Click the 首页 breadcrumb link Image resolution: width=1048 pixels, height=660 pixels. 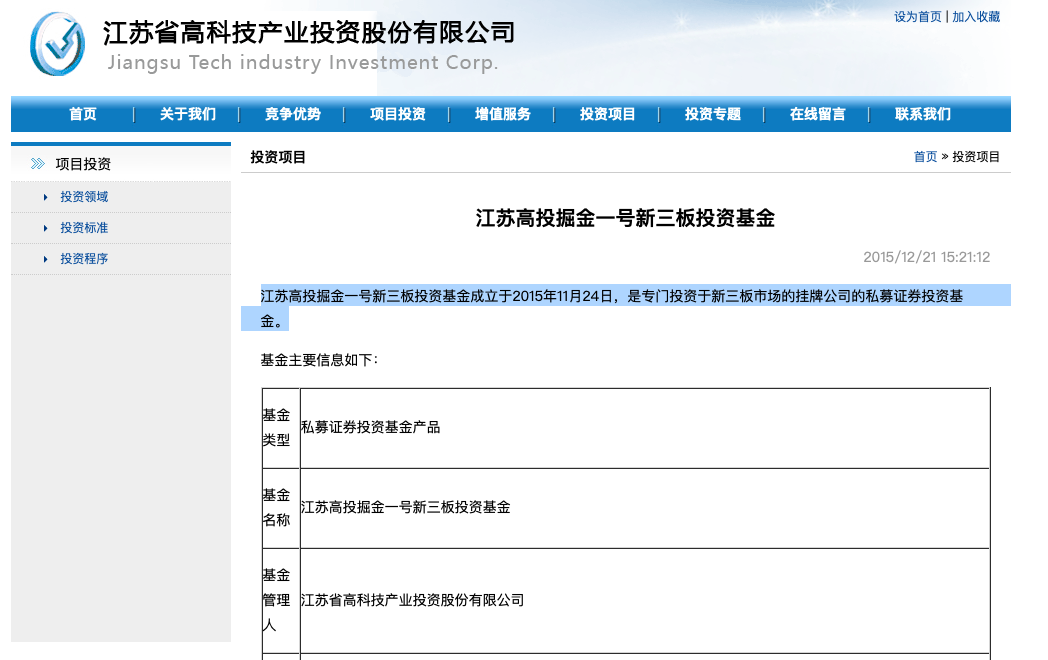click(x=925, y=157)
